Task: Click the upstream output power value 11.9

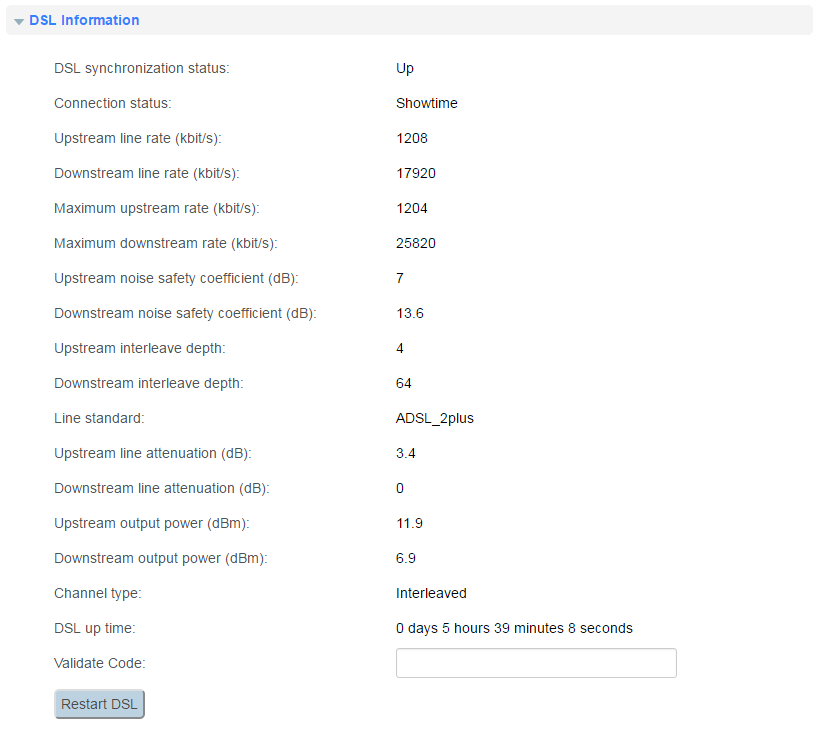Action: tap(408, 523)
